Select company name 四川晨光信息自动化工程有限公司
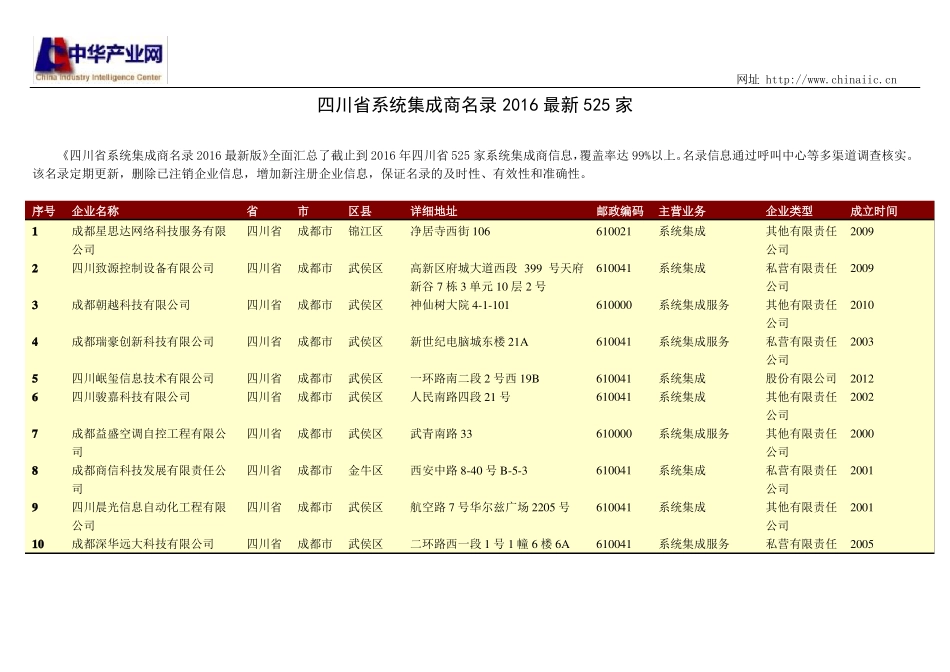950x672 pixels. click(x=148, y=516)
